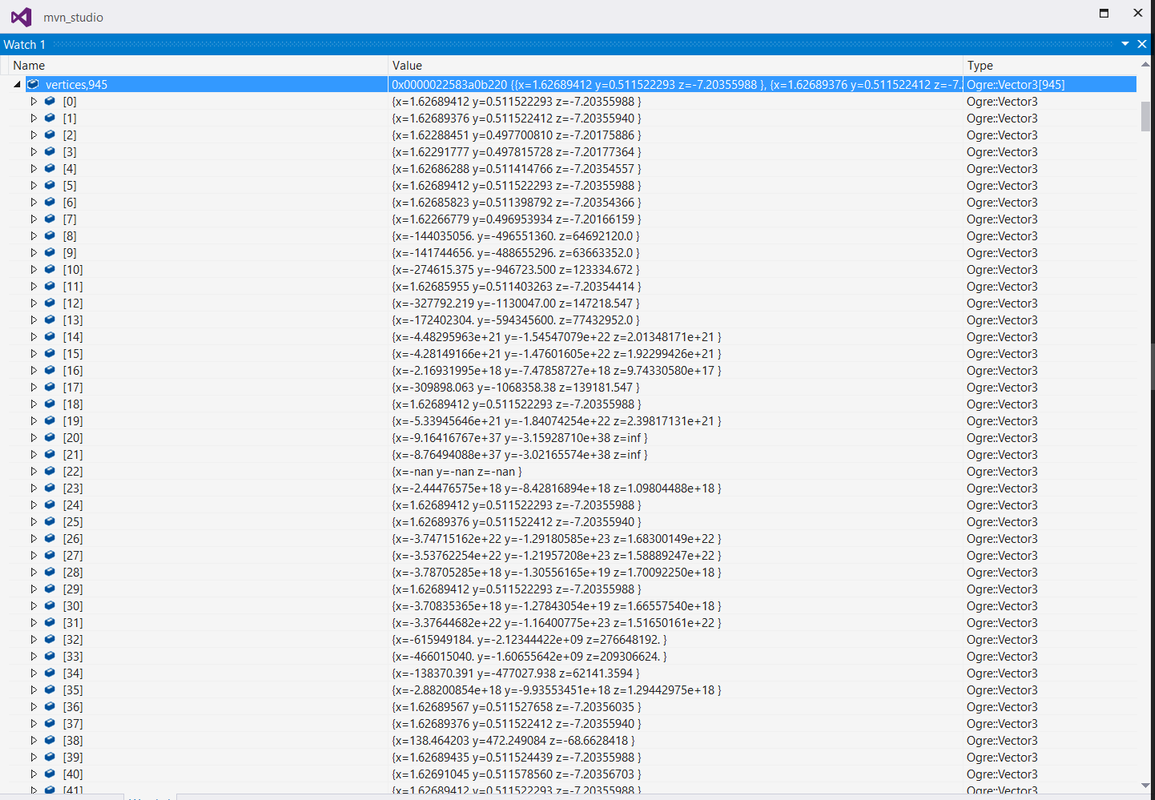
Task: Select the name cell [37]
Action: pos(73,723)
